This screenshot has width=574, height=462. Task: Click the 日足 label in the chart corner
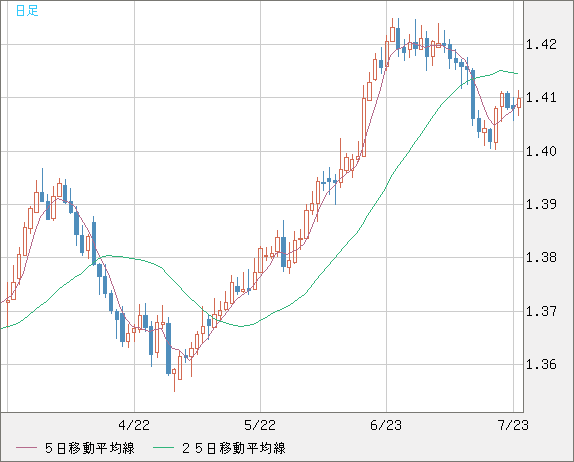point(27,11)
